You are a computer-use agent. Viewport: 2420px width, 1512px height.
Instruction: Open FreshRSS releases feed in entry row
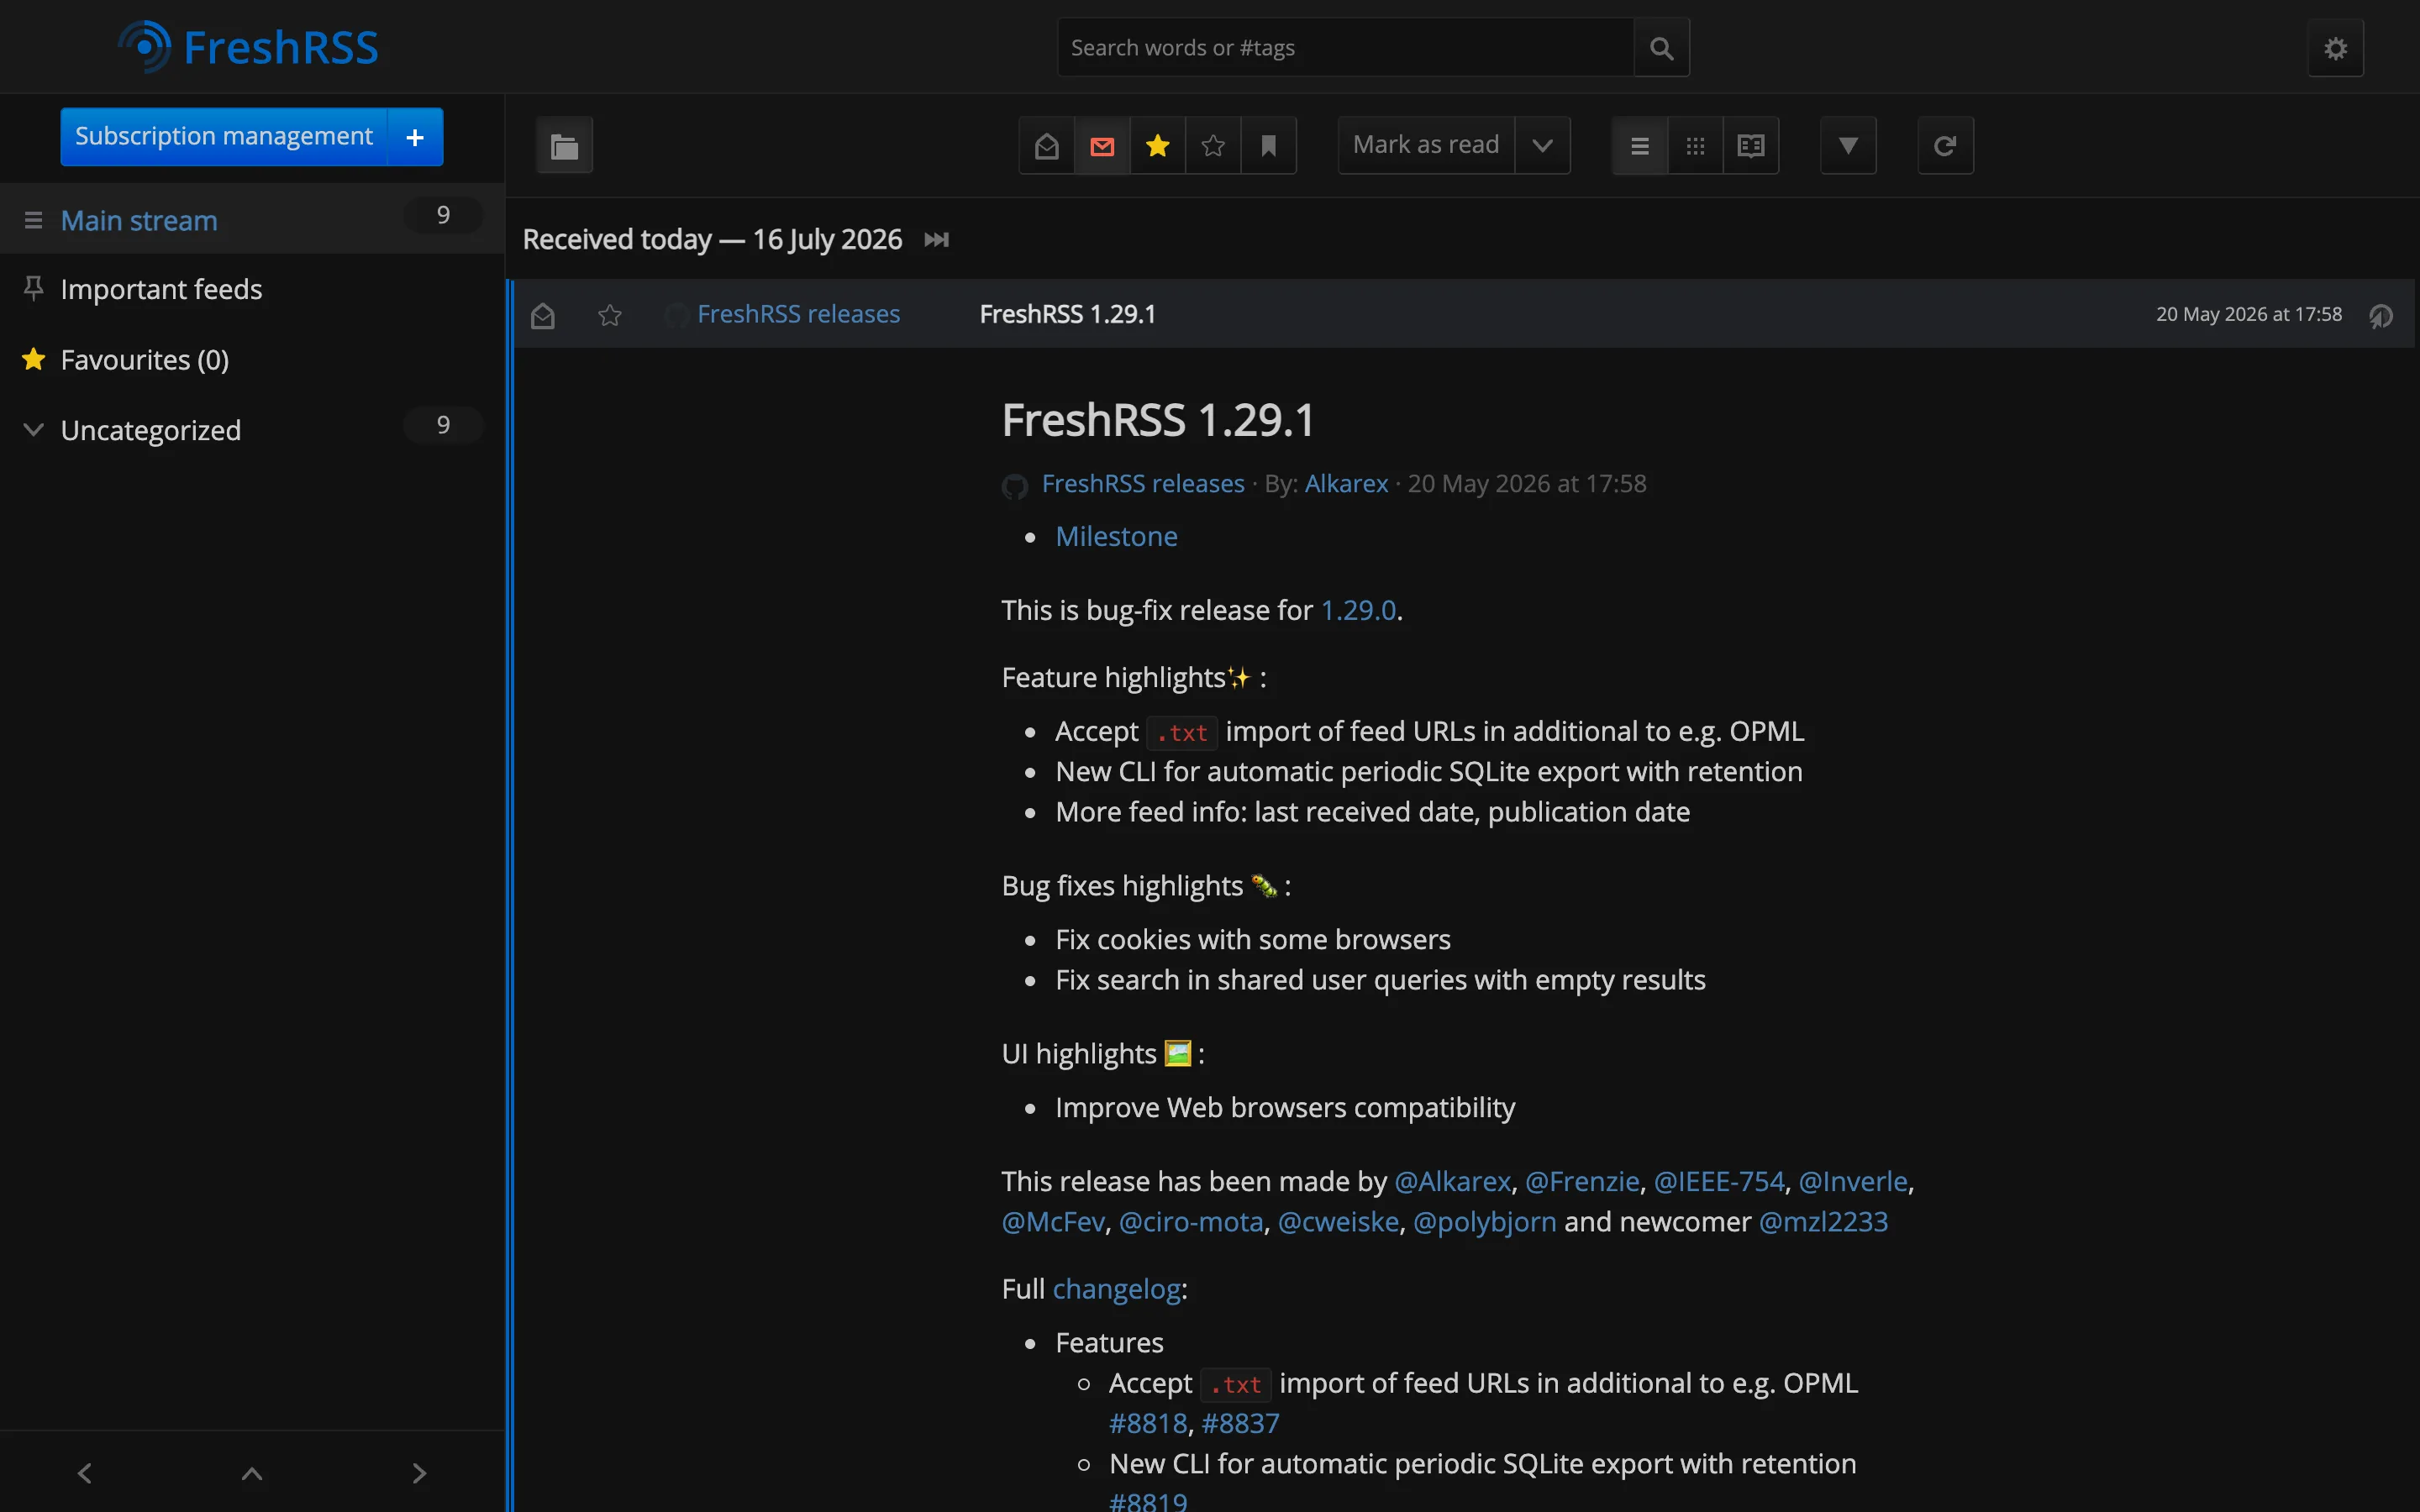[798, 314]
